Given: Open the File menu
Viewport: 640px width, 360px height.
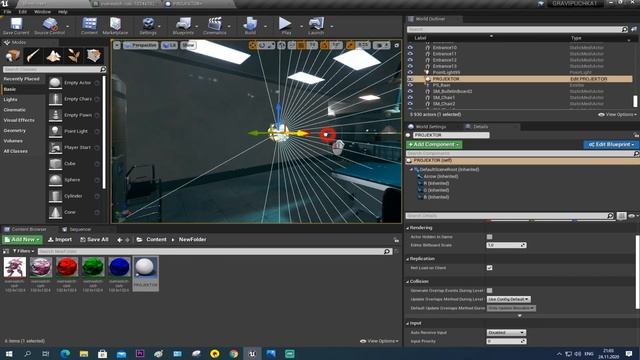Looking at the screenshot, I should [x=7, y=12].
